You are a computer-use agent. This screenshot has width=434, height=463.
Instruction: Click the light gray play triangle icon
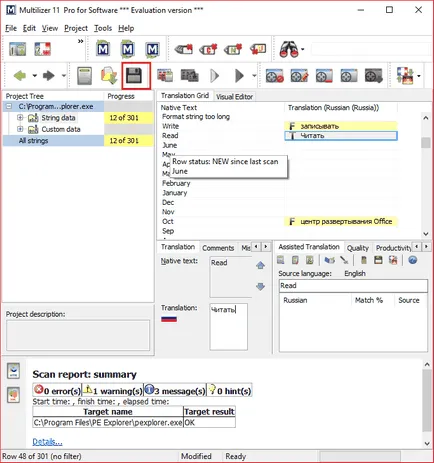[215, 76]
